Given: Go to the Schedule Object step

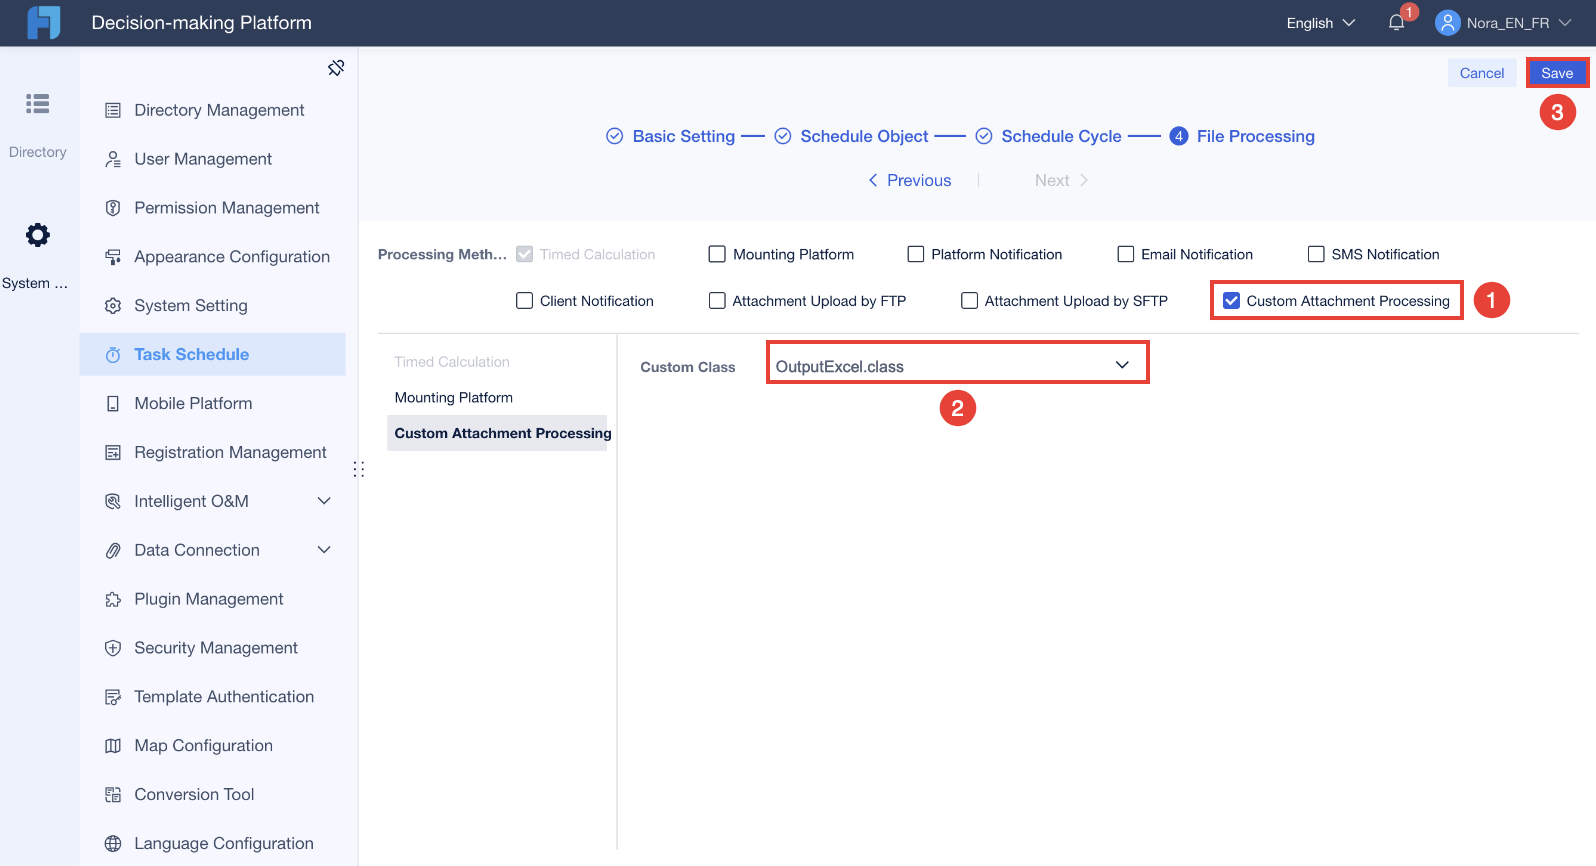Looking at the screenshot, I should point(852,136).
